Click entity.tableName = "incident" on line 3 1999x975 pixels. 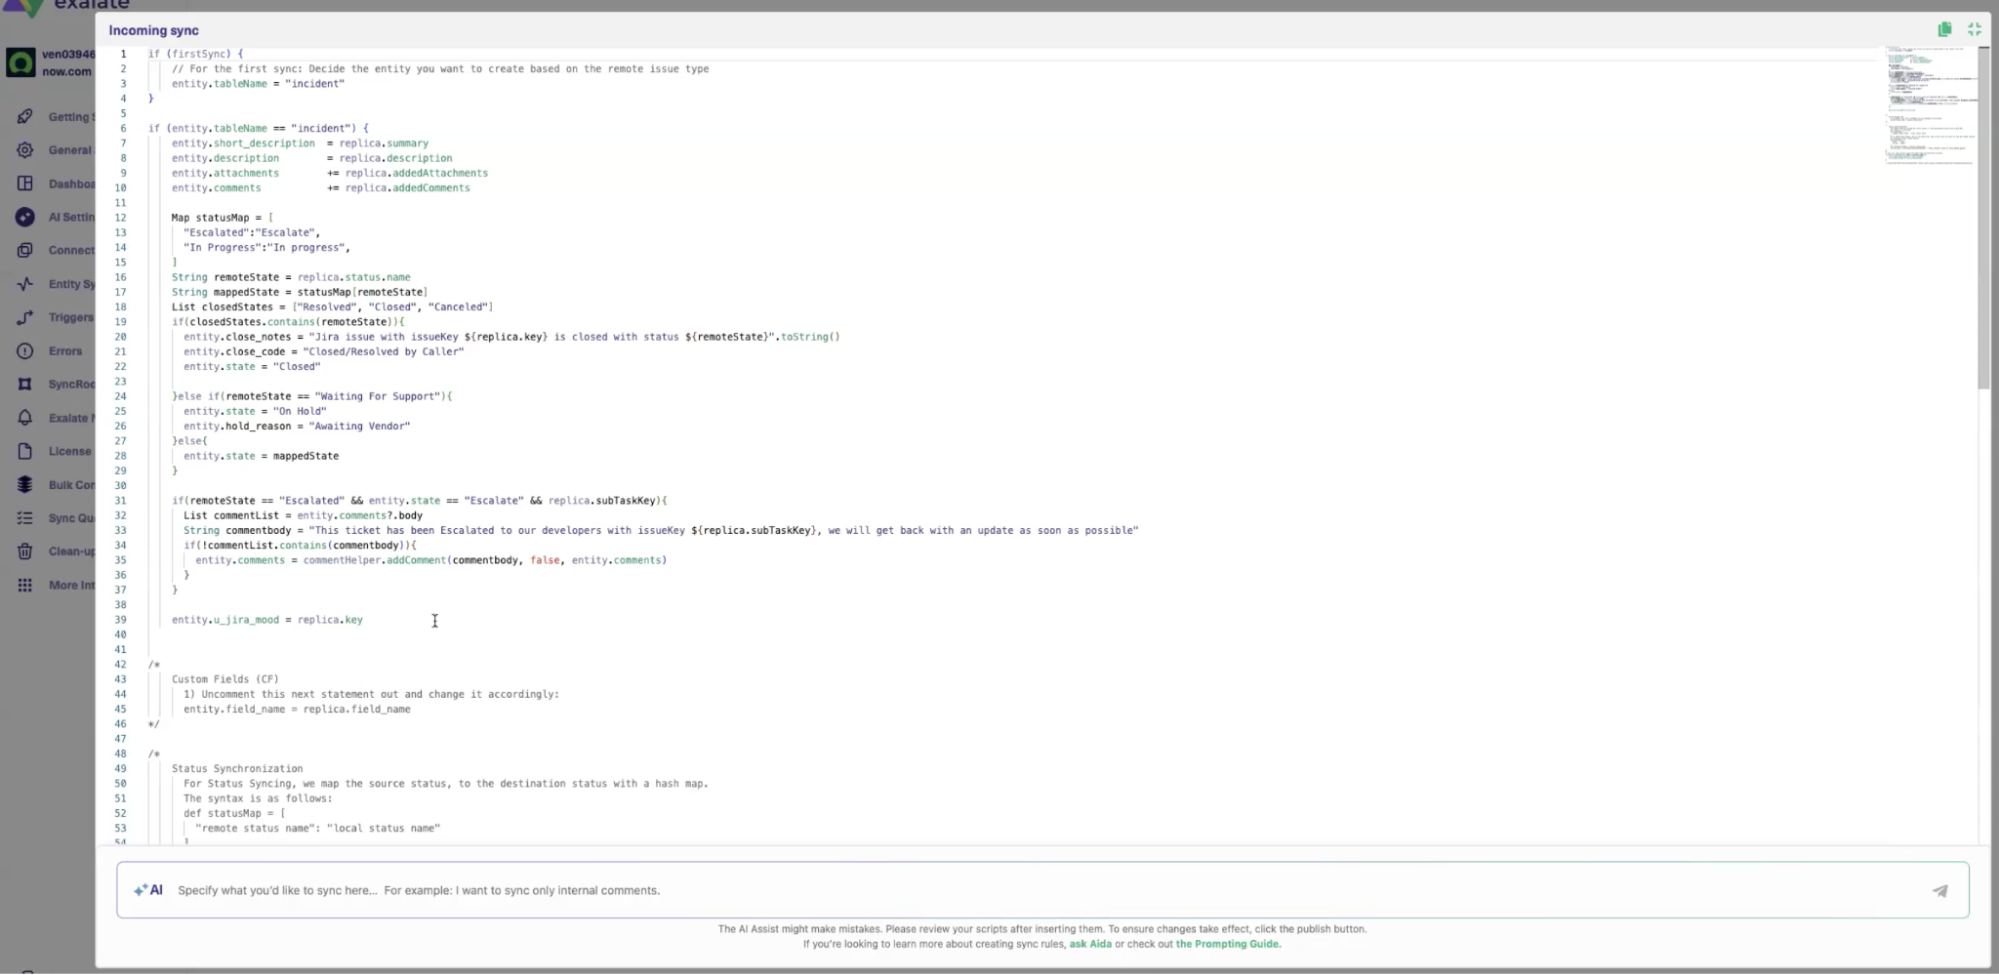click(x=258, y=84)
